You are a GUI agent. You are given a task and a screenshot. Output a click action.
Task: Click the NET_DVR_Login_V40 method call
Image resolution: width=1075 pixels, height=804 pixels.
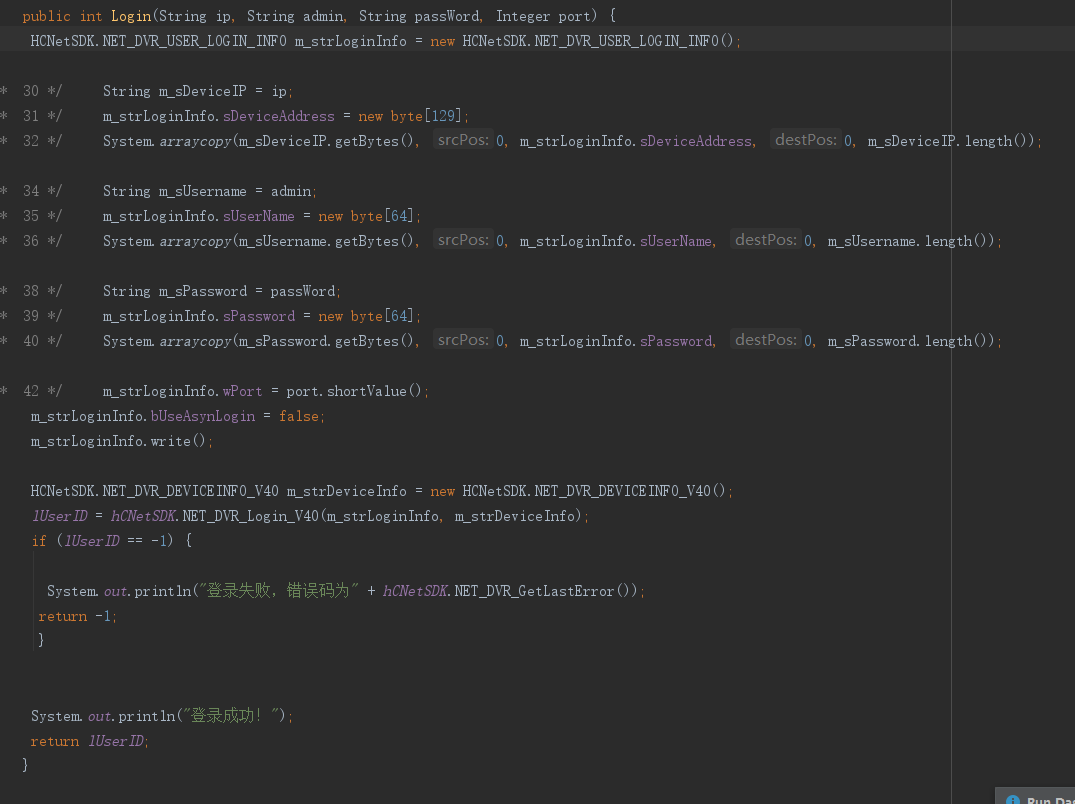[x=250, y=516]
